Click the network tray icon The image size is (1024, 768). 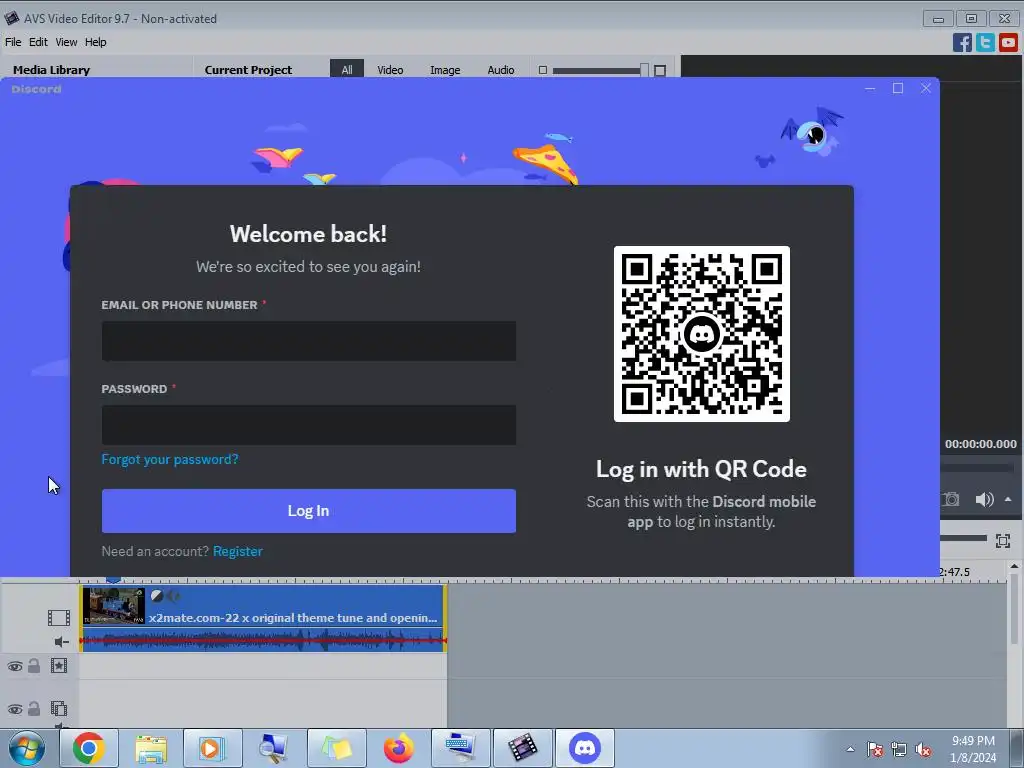[x=899, y=749]
